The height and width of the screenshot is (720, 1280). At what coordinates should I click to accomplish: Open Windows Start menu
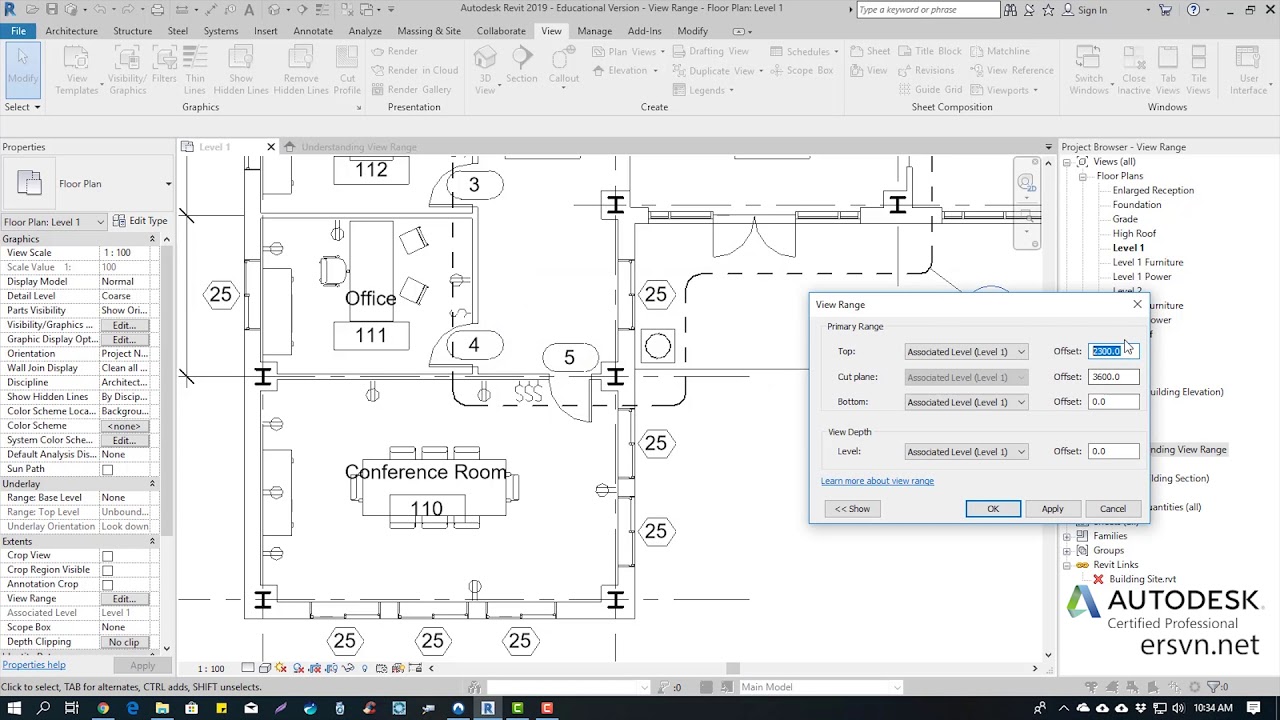click(x=15, y=708)
